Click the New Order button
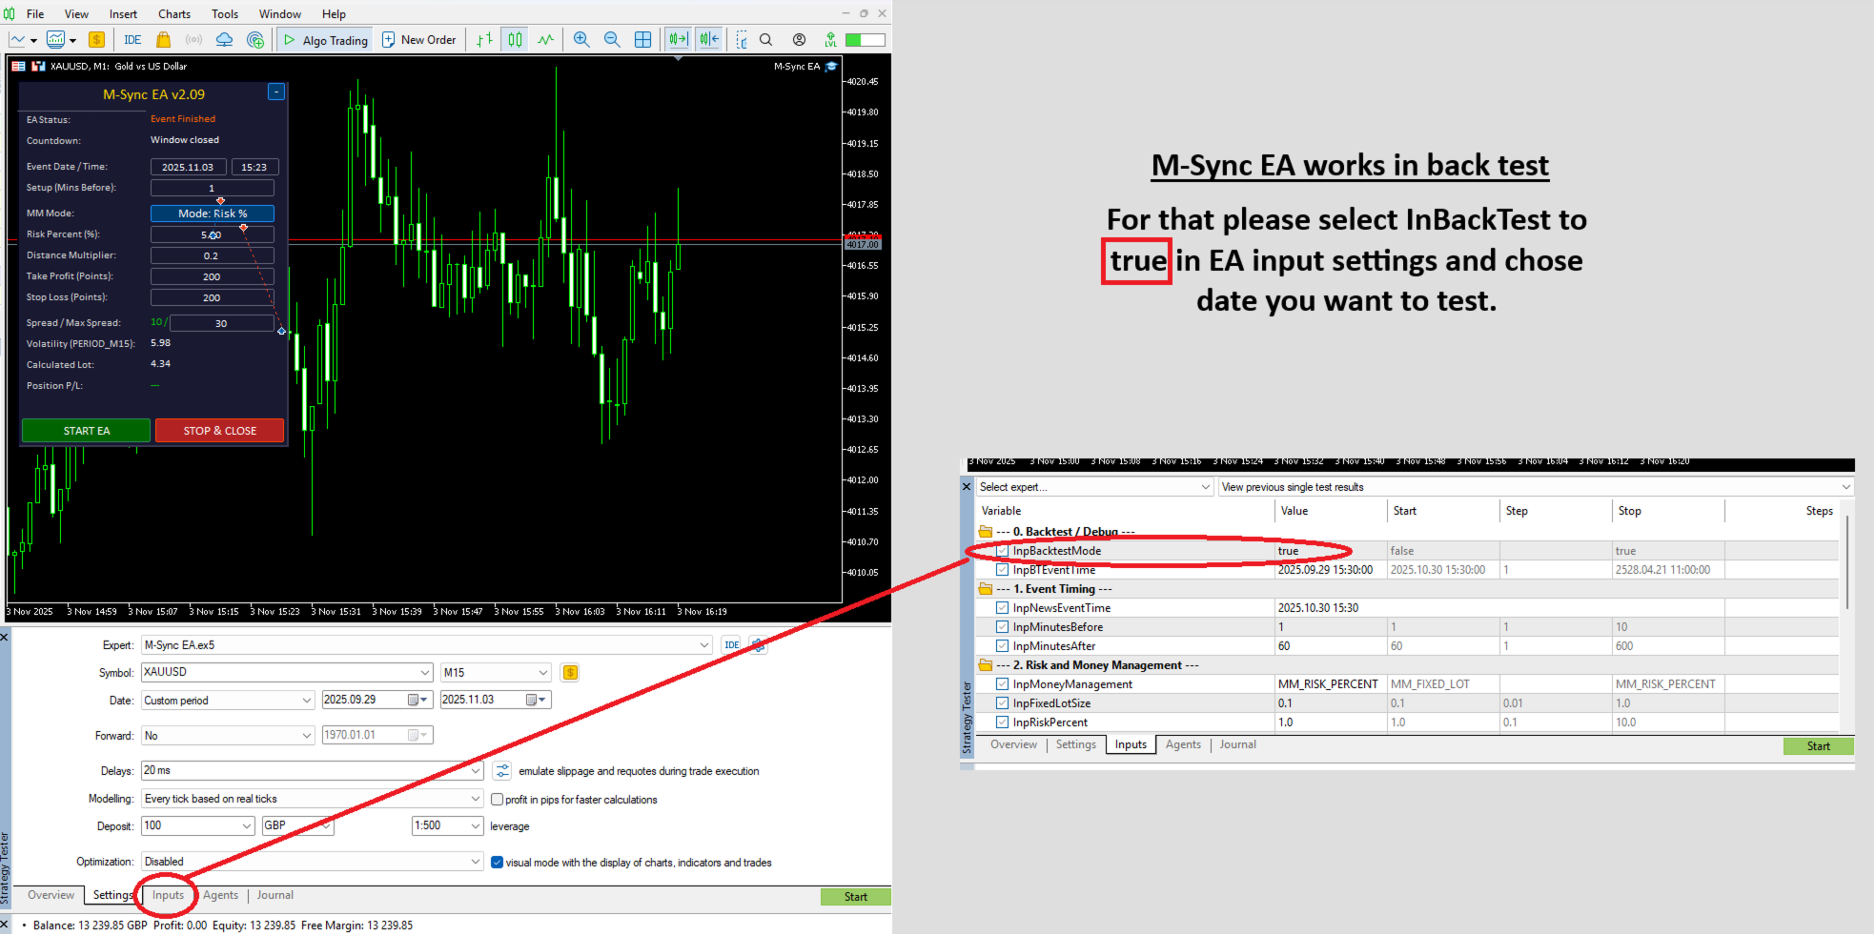Screen dimensions: 1874x934 [419, 40]
